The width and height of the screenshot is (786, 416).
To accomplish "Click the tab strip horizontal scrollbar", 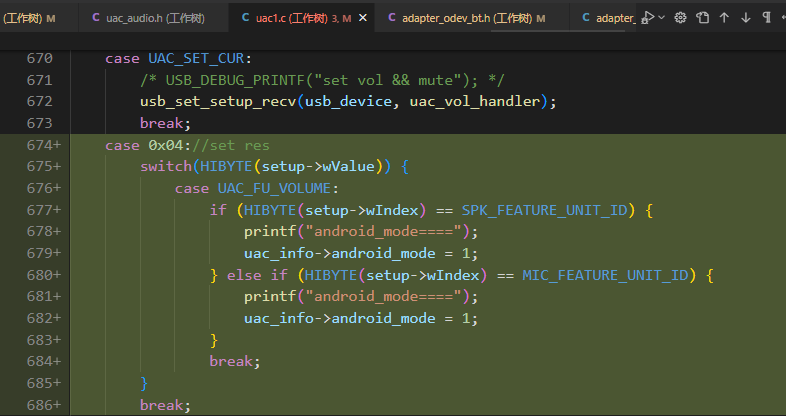I will coord(557,31).
